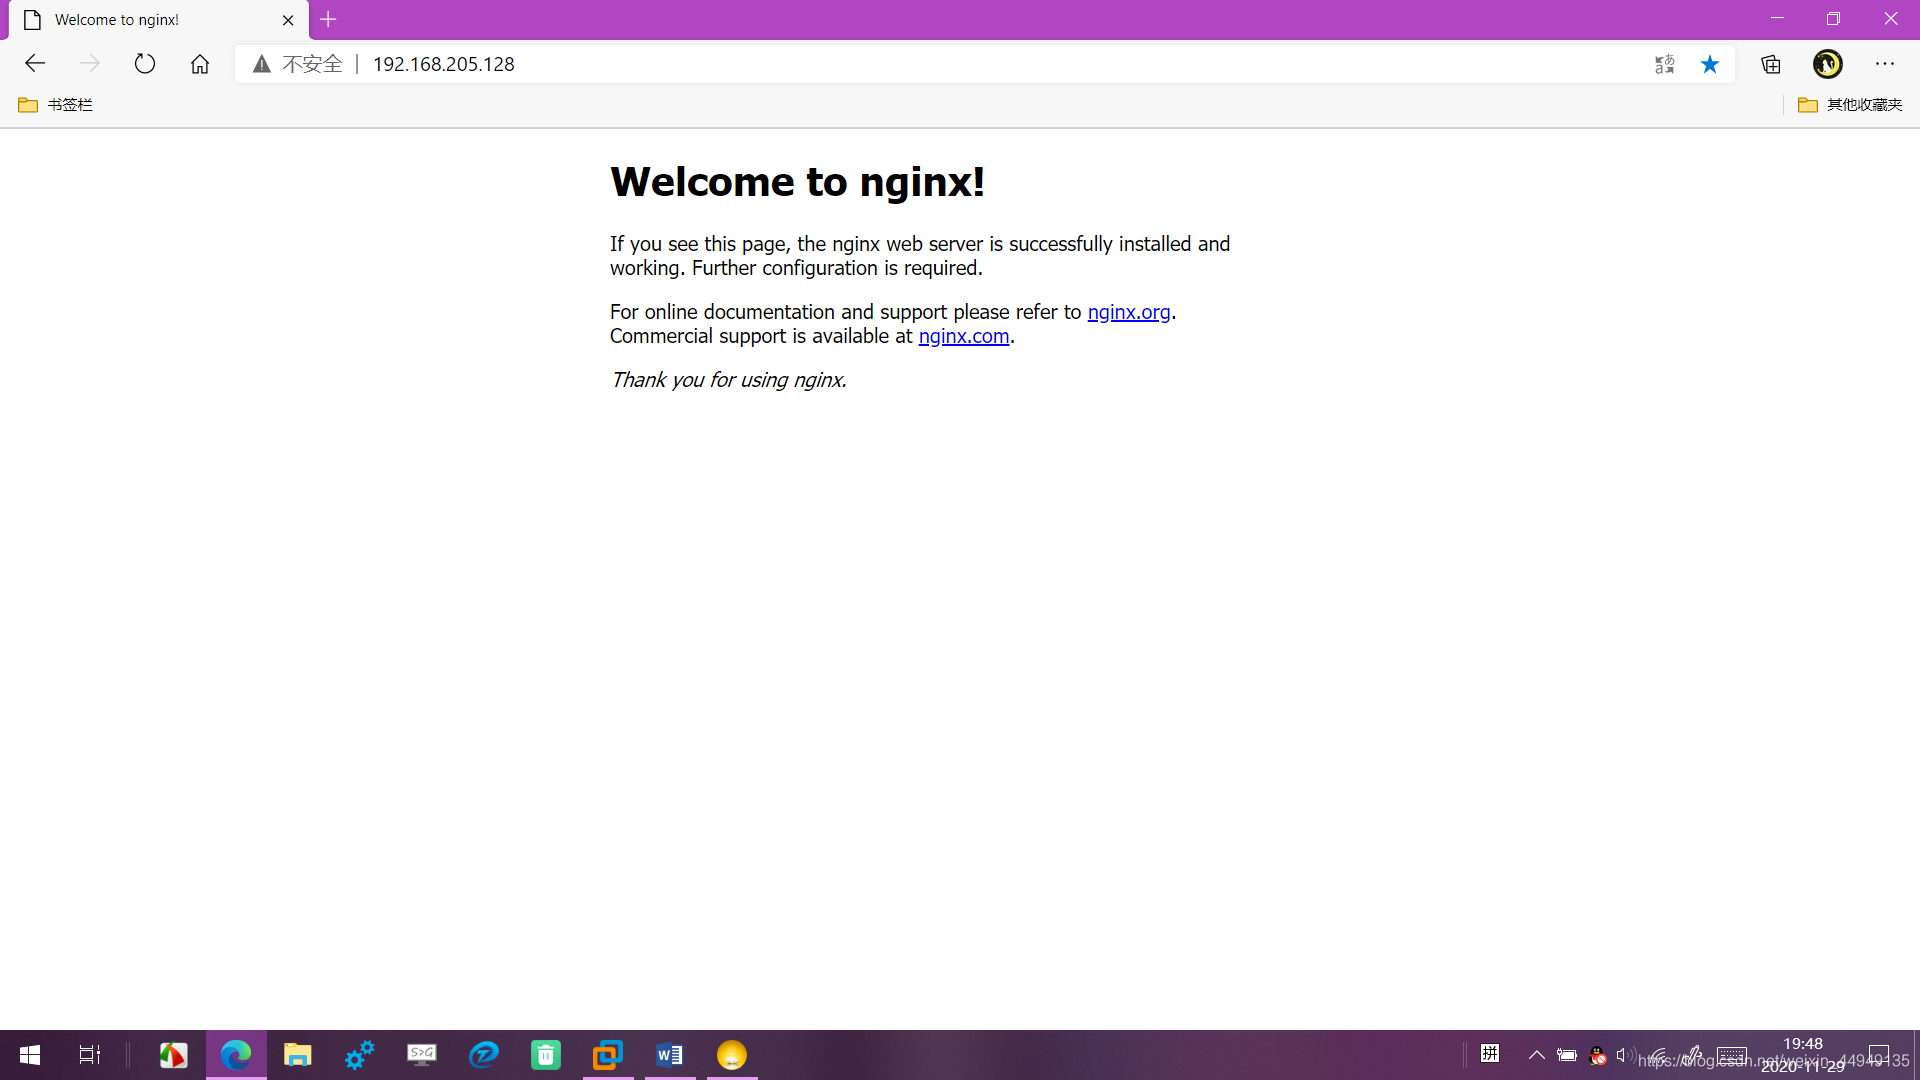This screenshot has width=1920, height=1080.
Task: Launch the blue Z browser taskbar icon
Action: [484, 1055]
